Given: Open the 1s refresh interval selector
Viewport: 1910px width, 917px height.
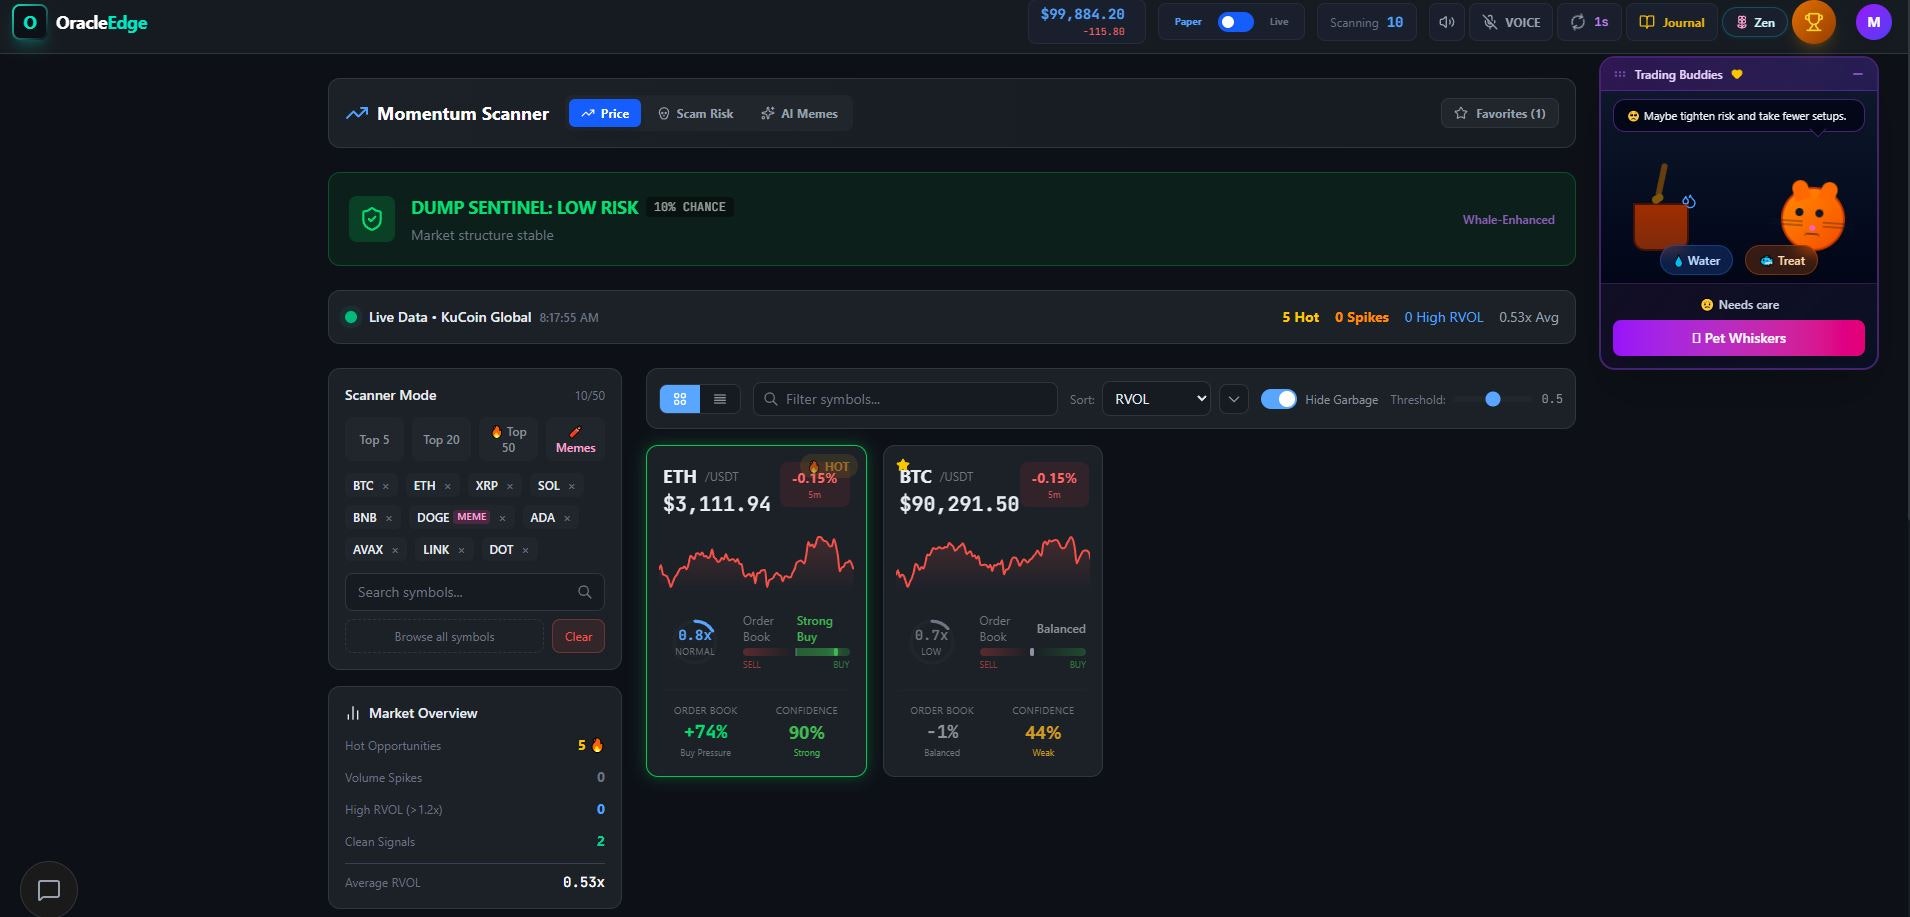Looking at the screenshot, I should pyautogui.click(x=1589, y=22).
